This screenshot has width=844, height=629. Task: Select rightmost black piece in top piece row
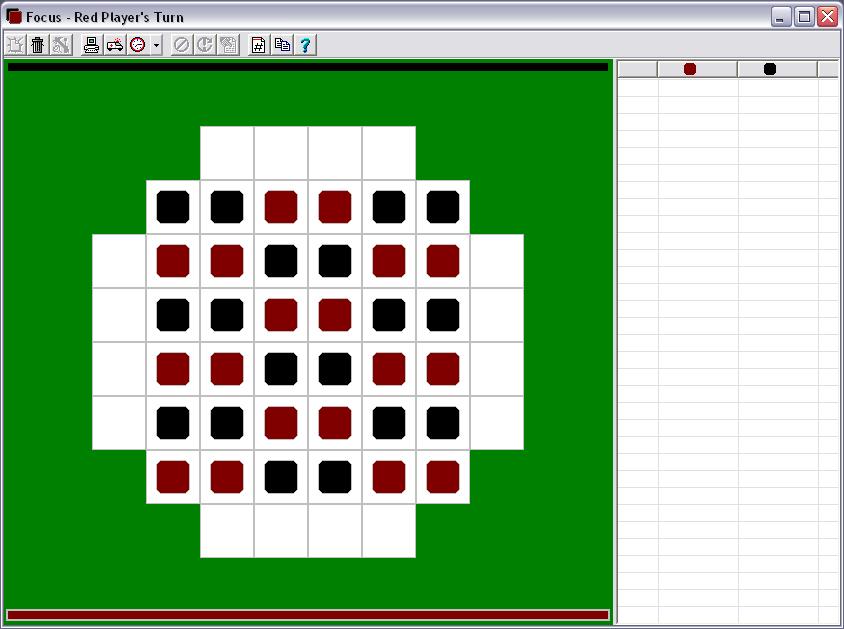click(x=443, y=207)
